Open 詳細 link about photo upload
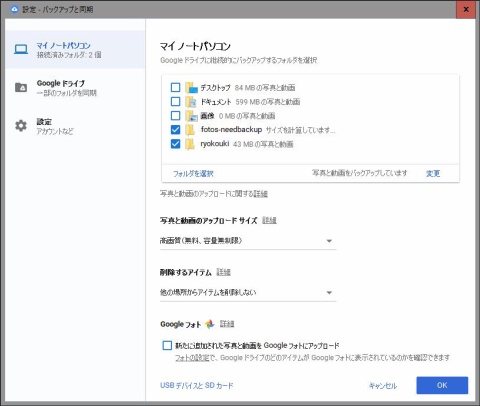 261,194
